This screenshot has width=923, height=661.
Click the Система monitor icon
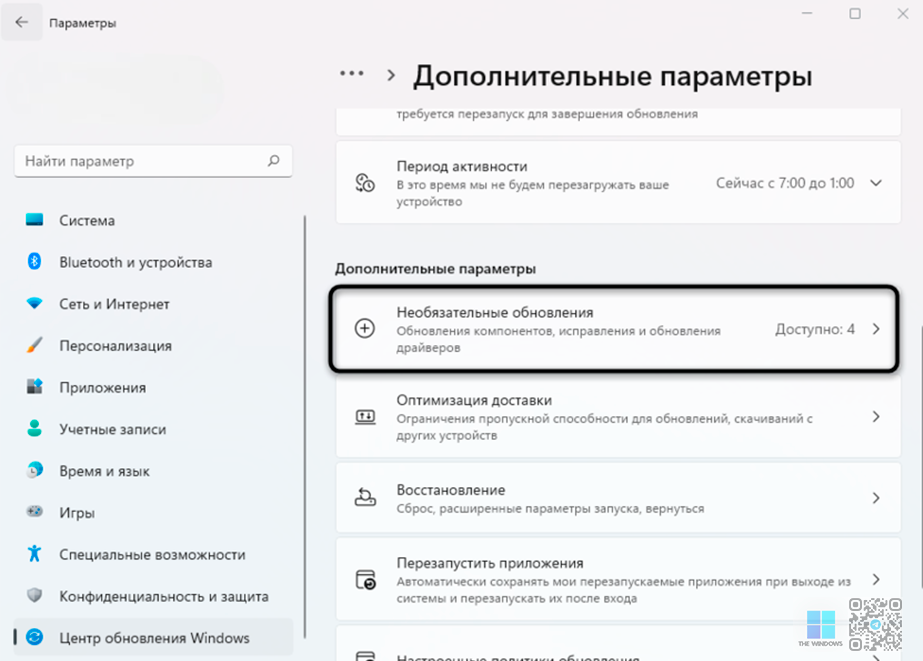pos(34,220)
